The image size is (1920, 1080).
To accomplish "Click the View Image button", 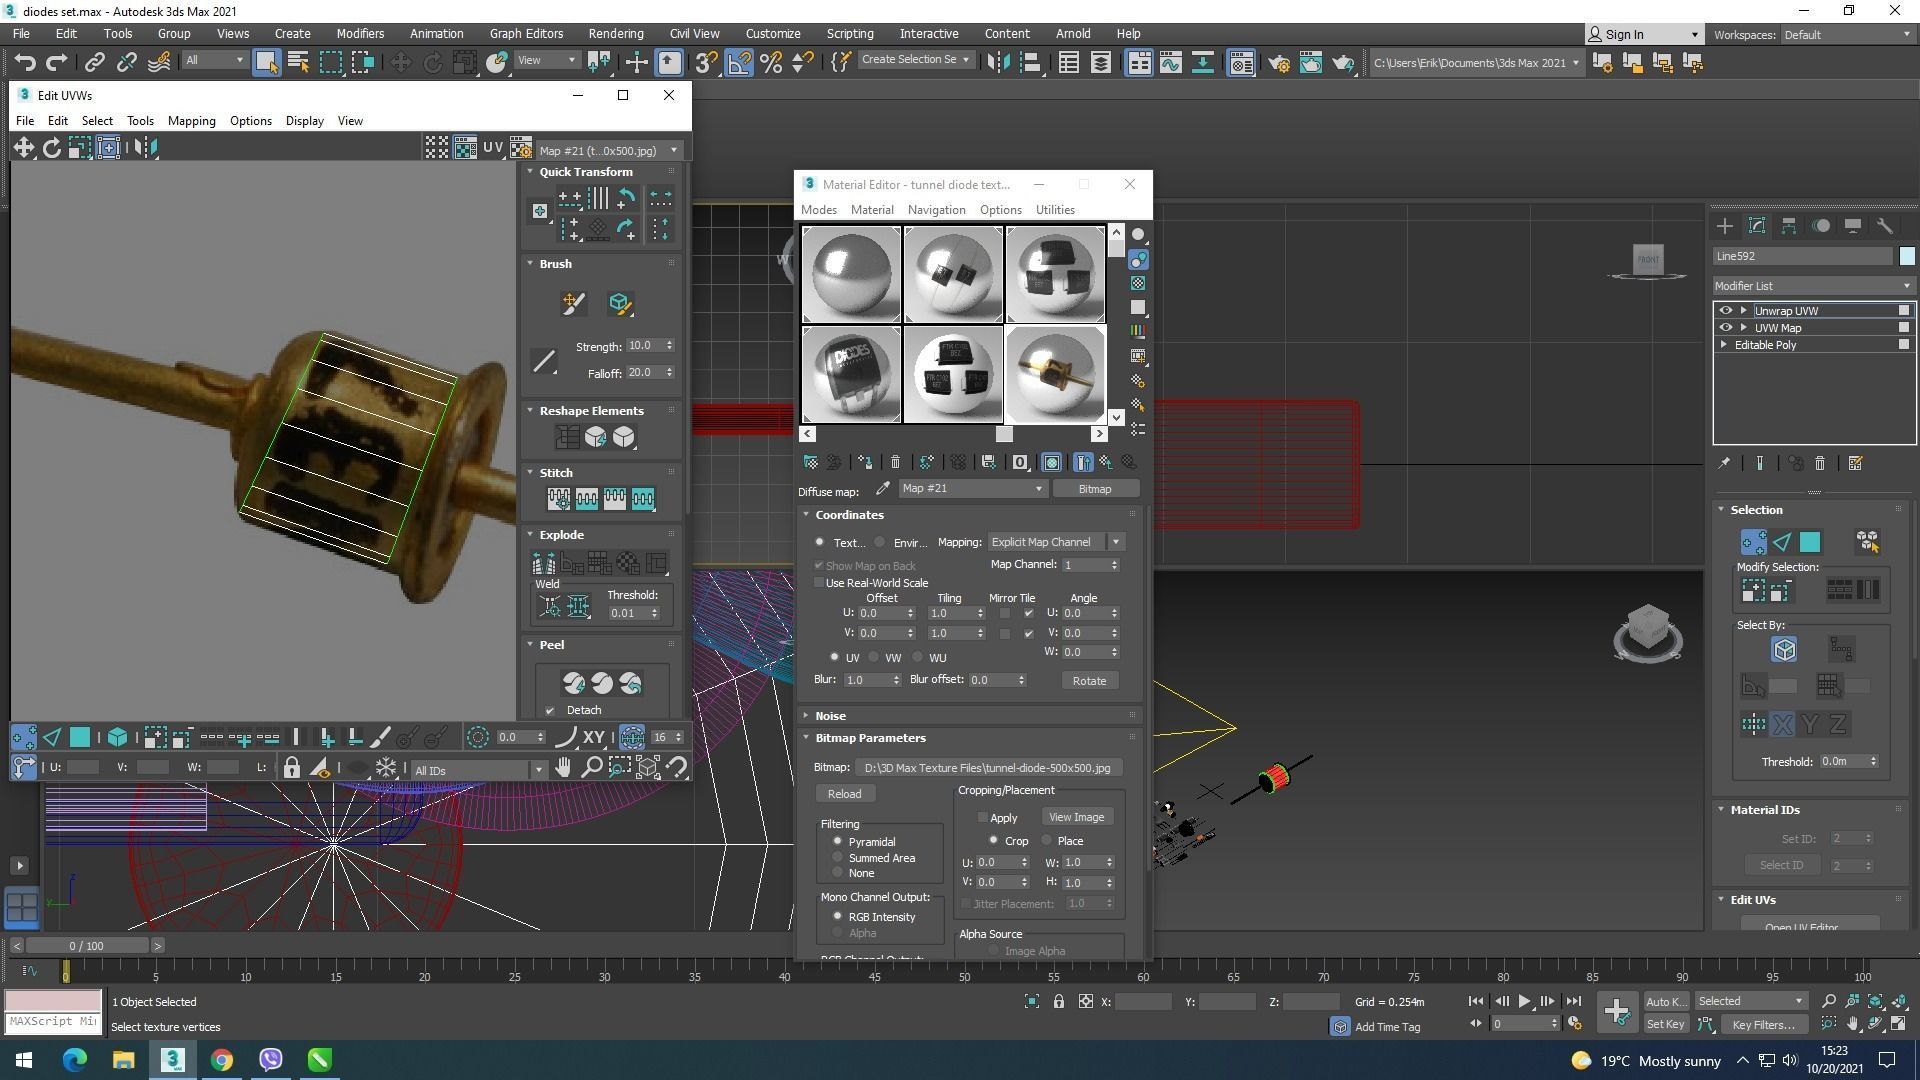I will pyautogui.click(x=1076, y=818).
